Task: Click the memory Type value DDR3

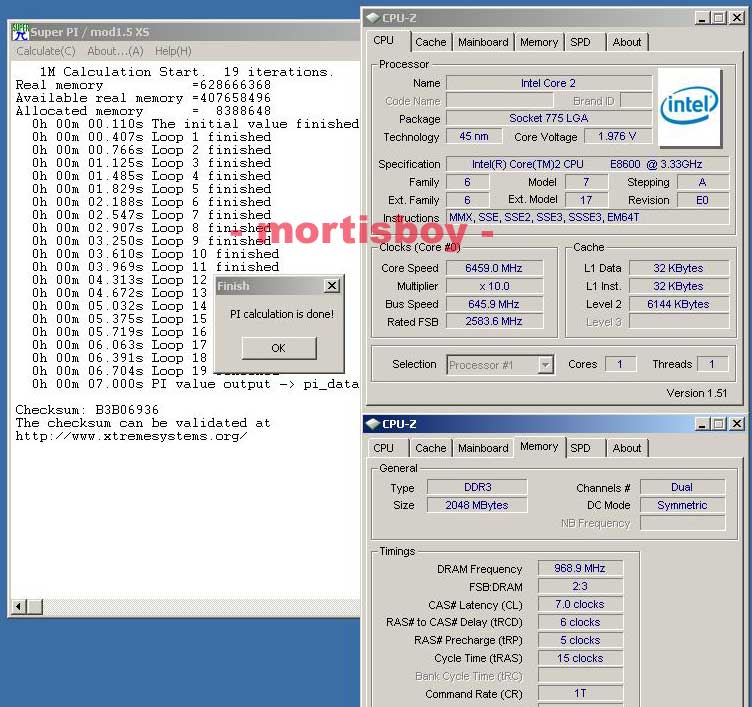Action: [477, 487]
